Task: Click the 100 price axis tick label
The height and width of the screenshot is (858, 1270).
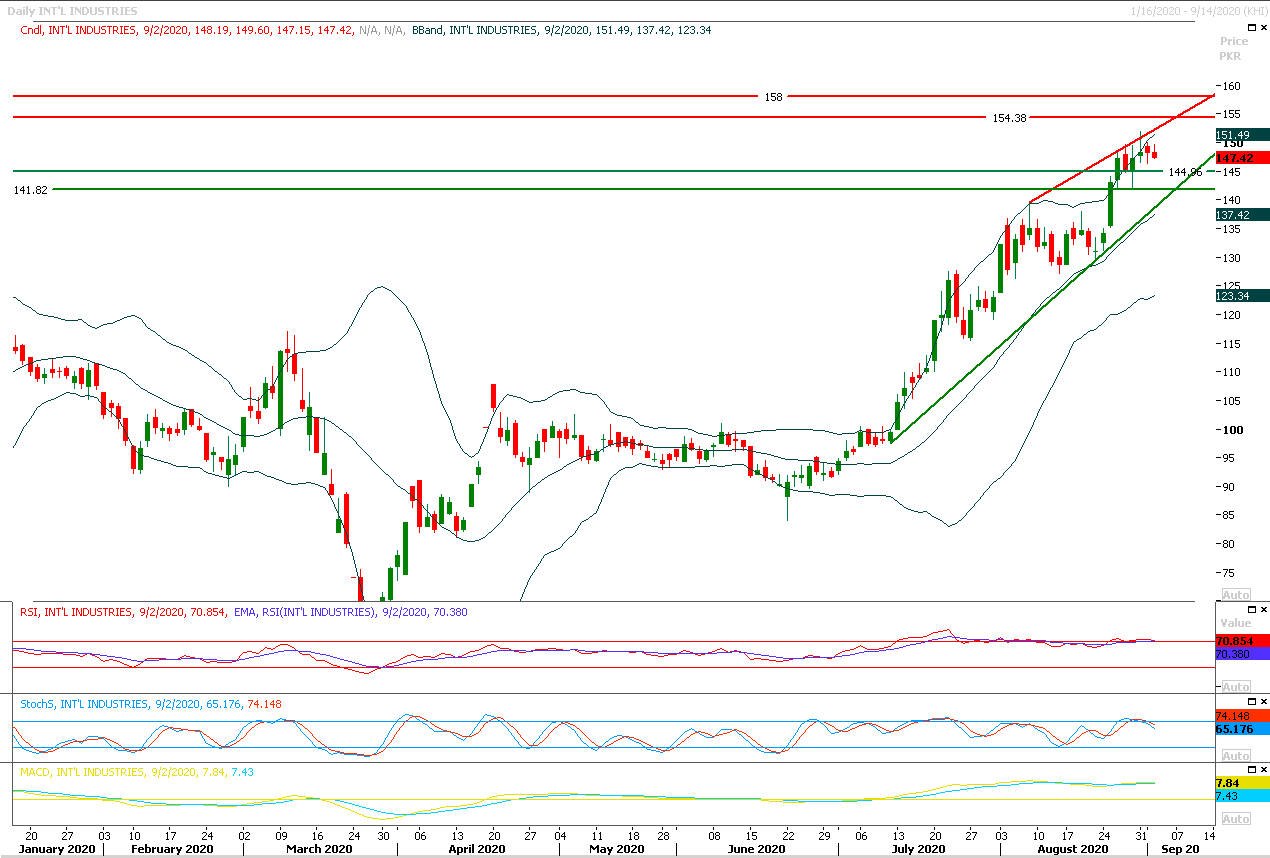Action: click(x=1231, y=430)
